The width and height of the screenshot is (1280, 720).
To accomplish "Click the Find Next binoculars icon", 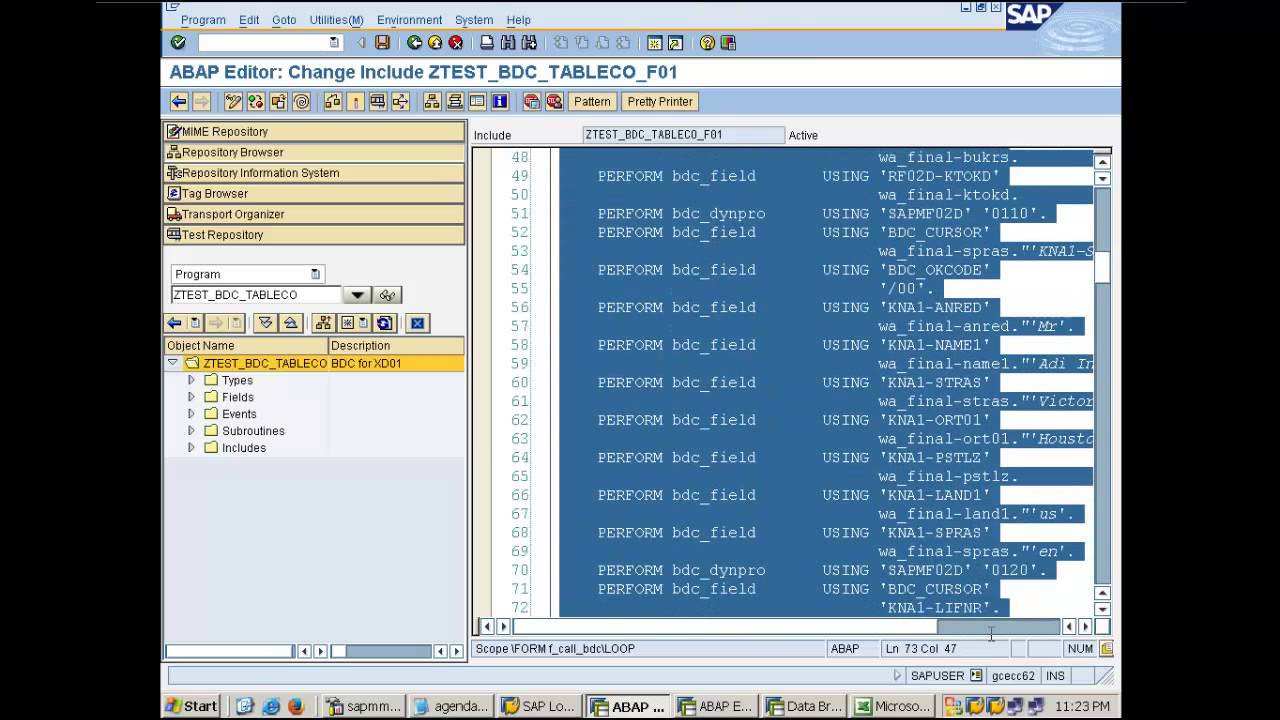I will coord(529,43).
